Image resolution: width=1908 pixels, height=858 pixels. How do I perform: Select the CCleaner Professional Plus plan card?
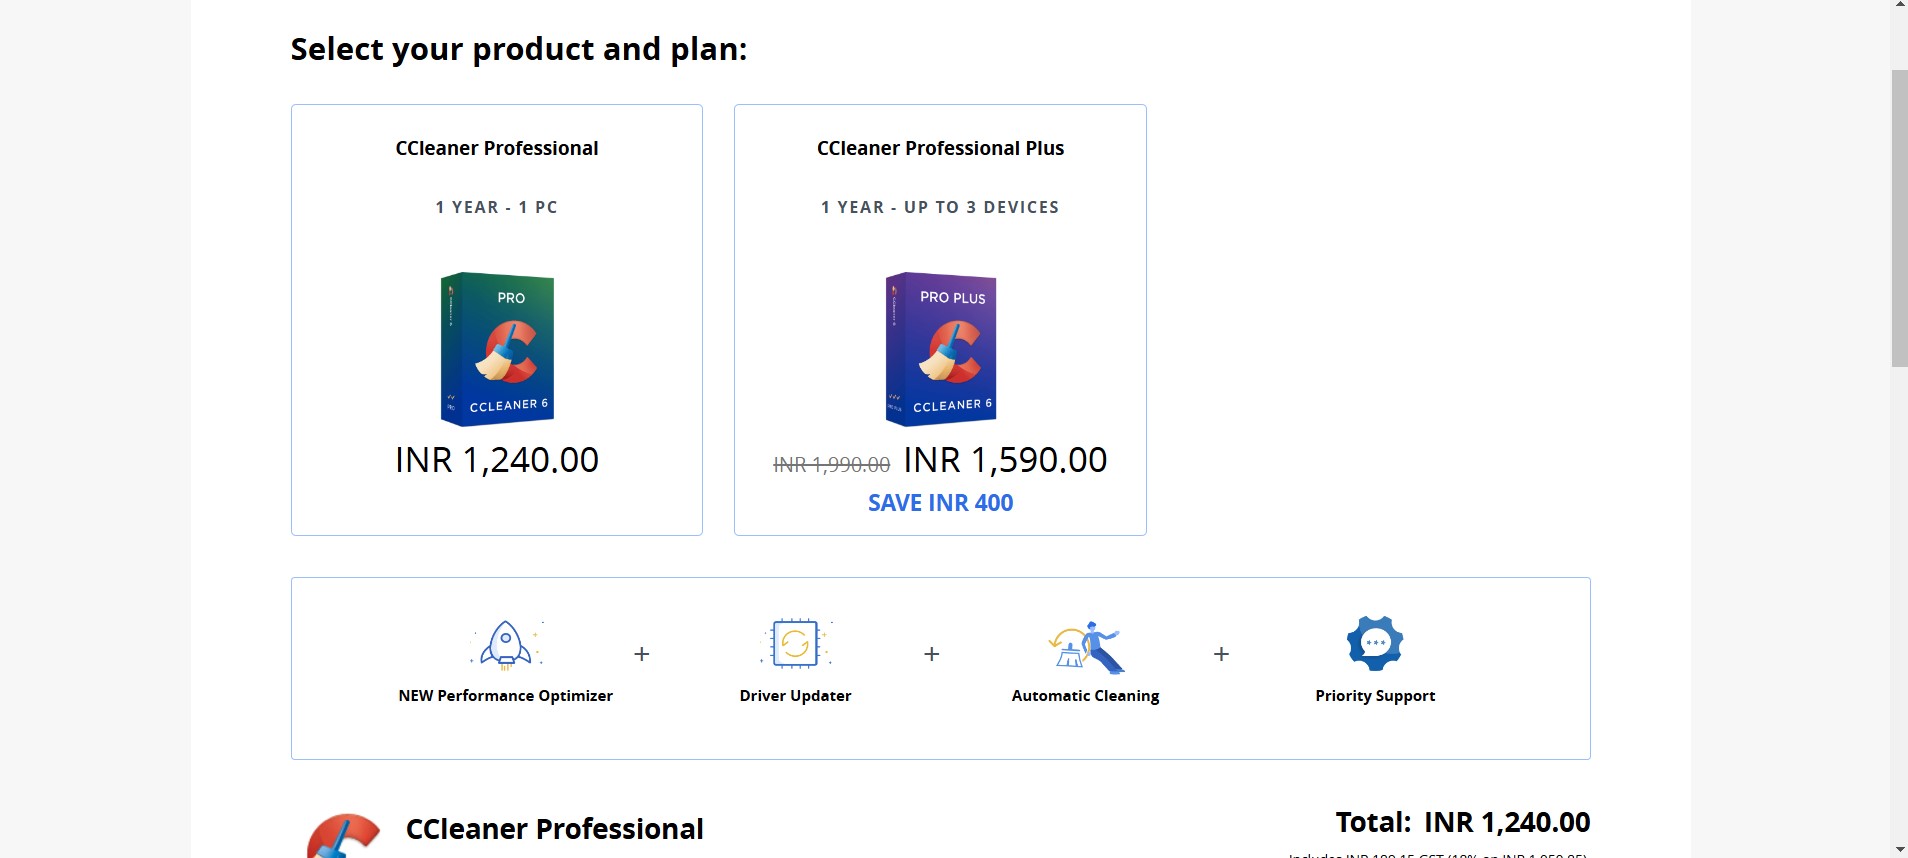[x=939, y=318]
